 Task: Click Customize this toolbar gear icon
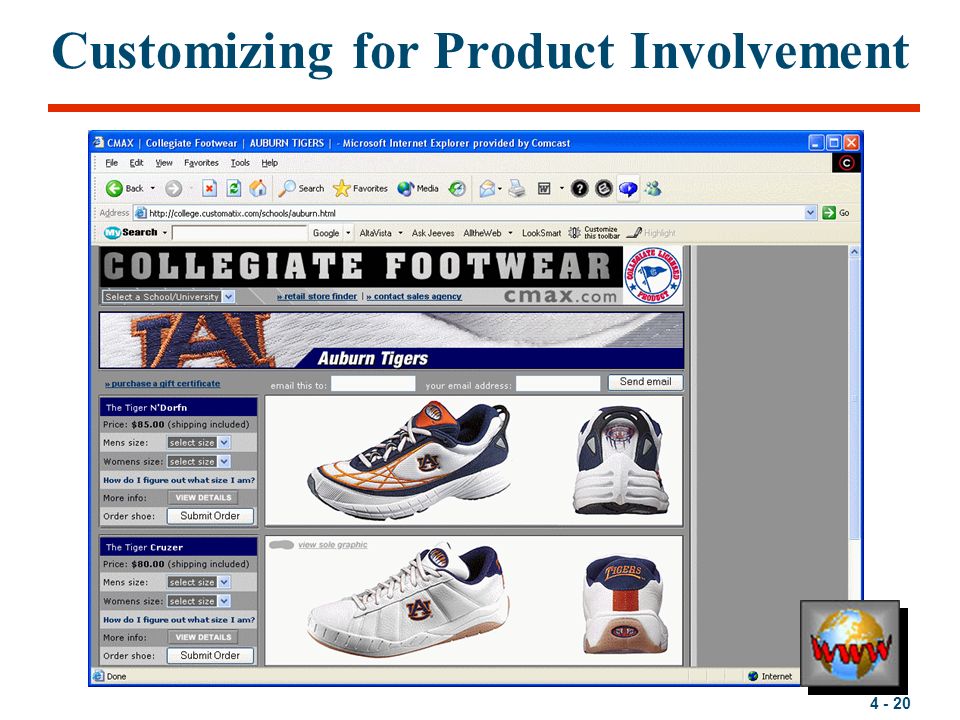(574, 233)
